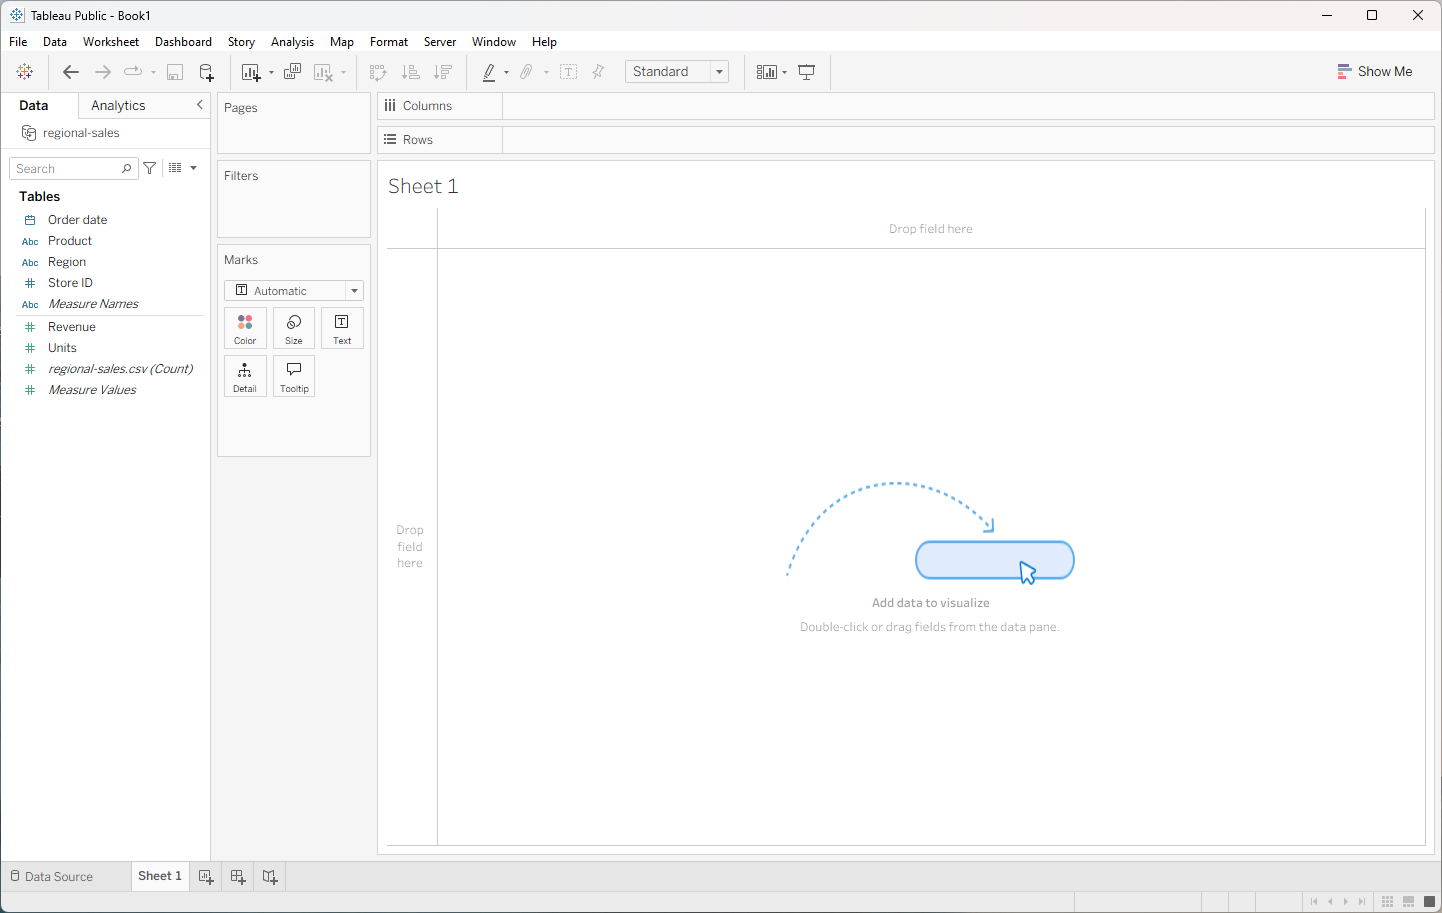Create a new dashboard tab

tap(238, 877)
